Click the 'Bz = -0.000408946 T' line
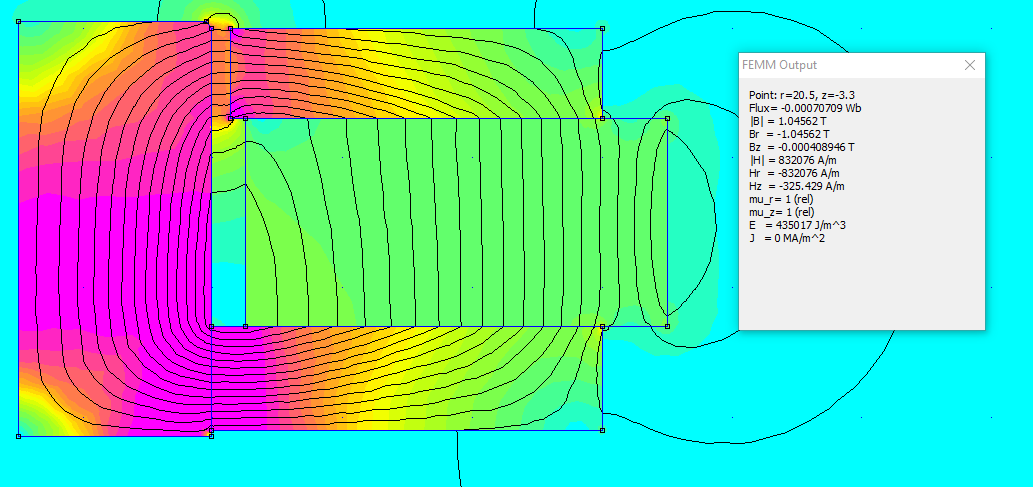Image resolution: width=1033 pixels, height=487 pixels. 802,147
